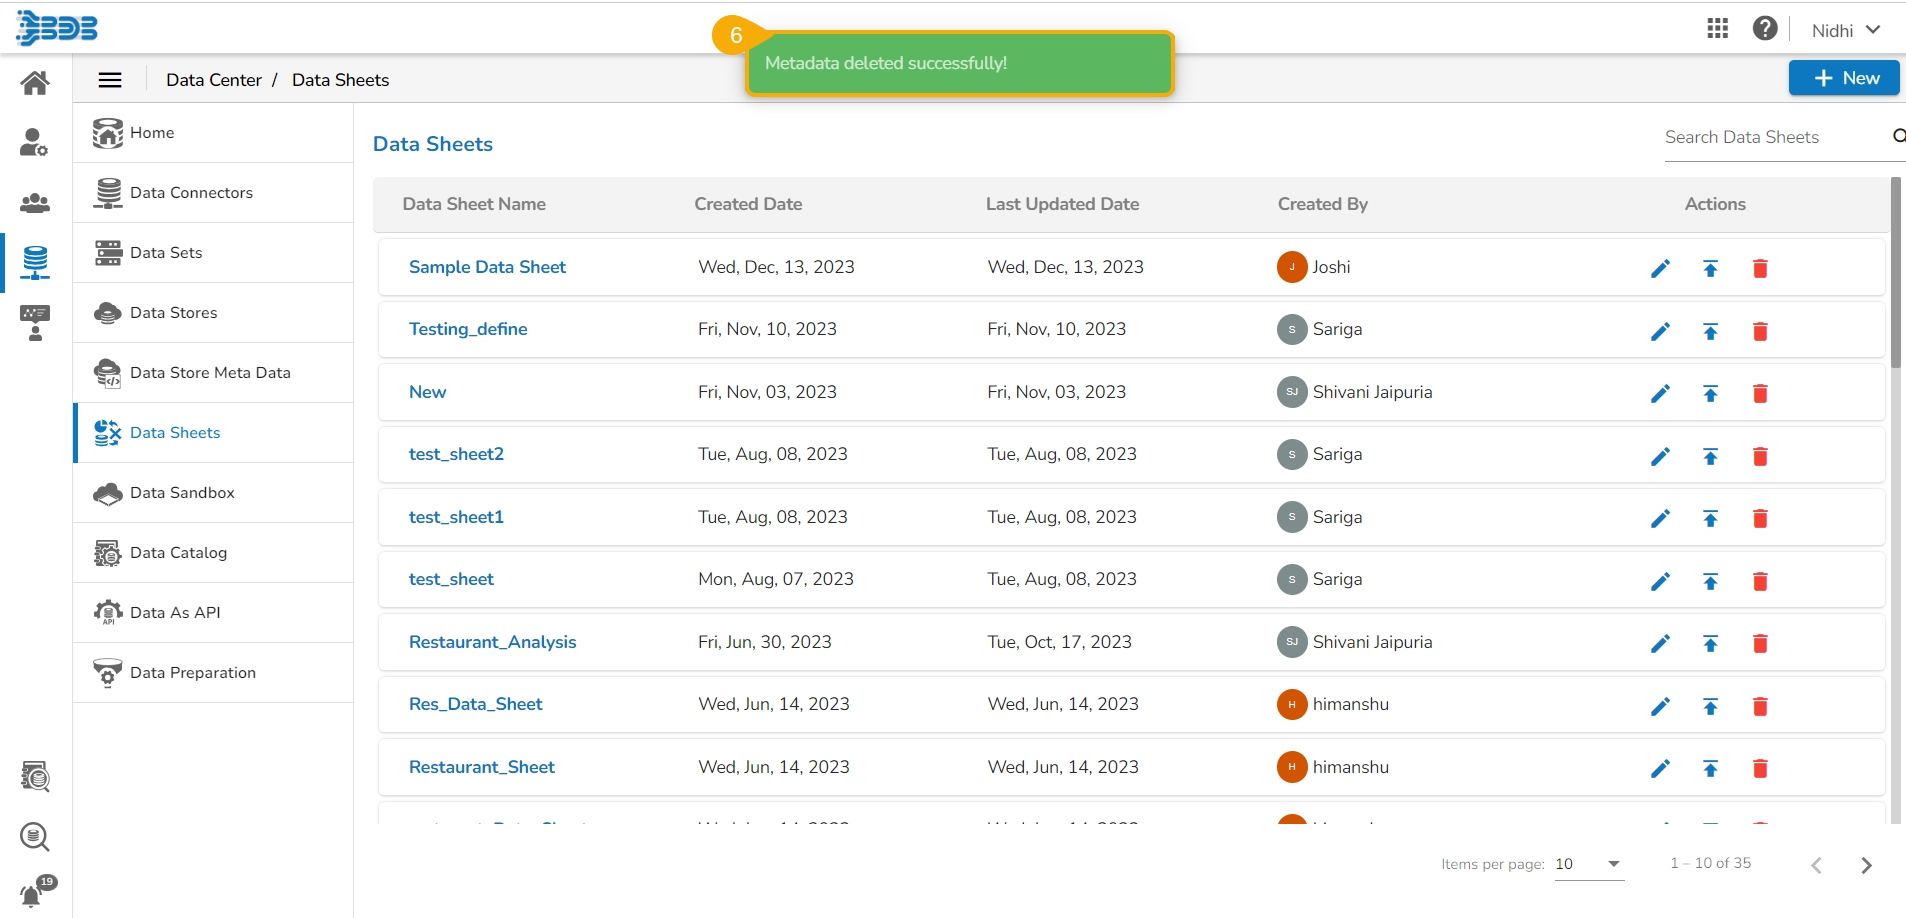Toggle the hamburger sidebar menu
Image resolution: width=1906 pixels, height=918 pixels.
(x=110, y=80)
